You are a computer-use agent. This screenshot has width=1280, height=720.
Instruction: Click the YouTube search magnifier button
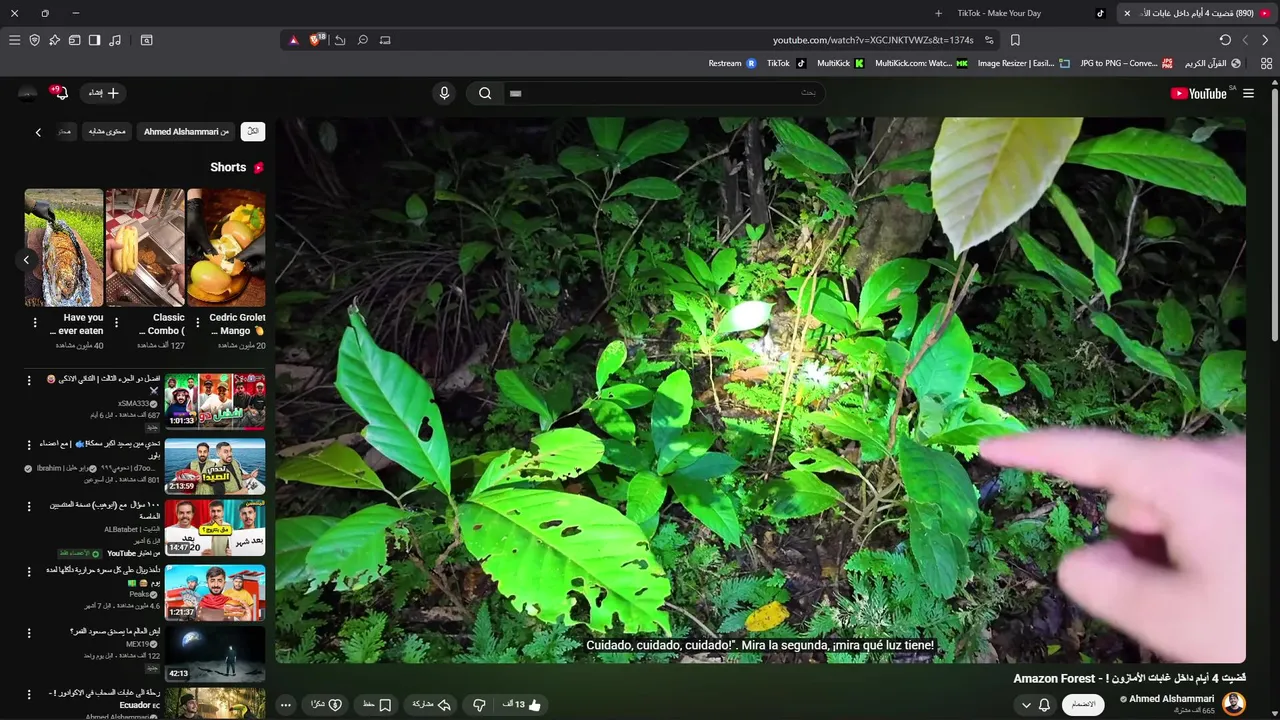click(x=485, y=93)
